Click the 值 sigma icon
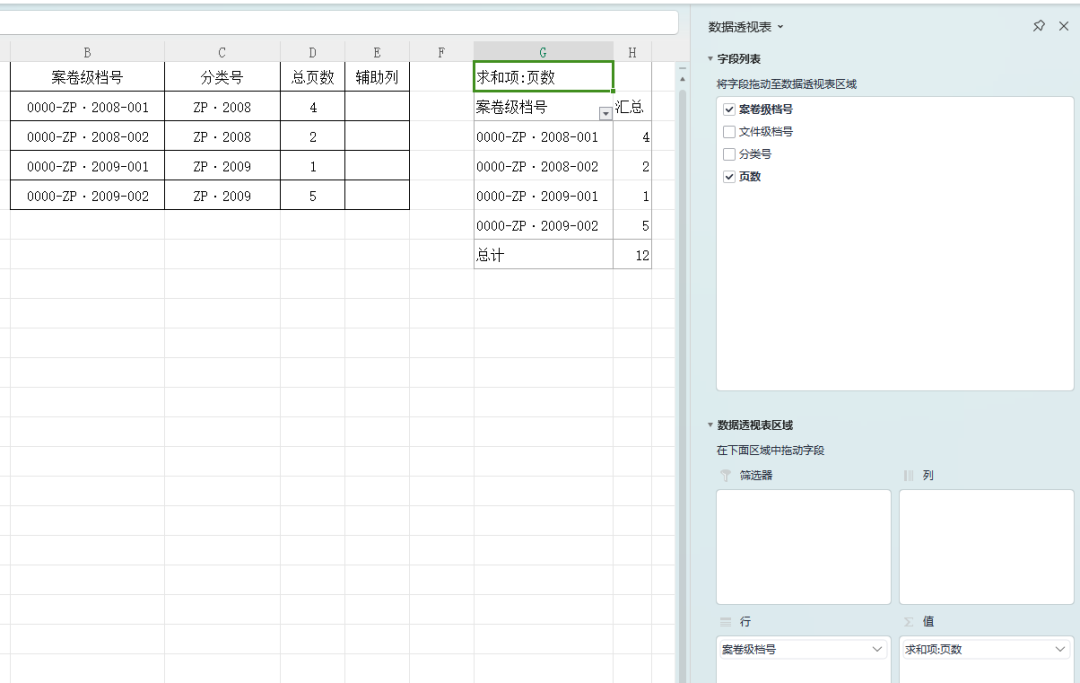 pos(908,622)
